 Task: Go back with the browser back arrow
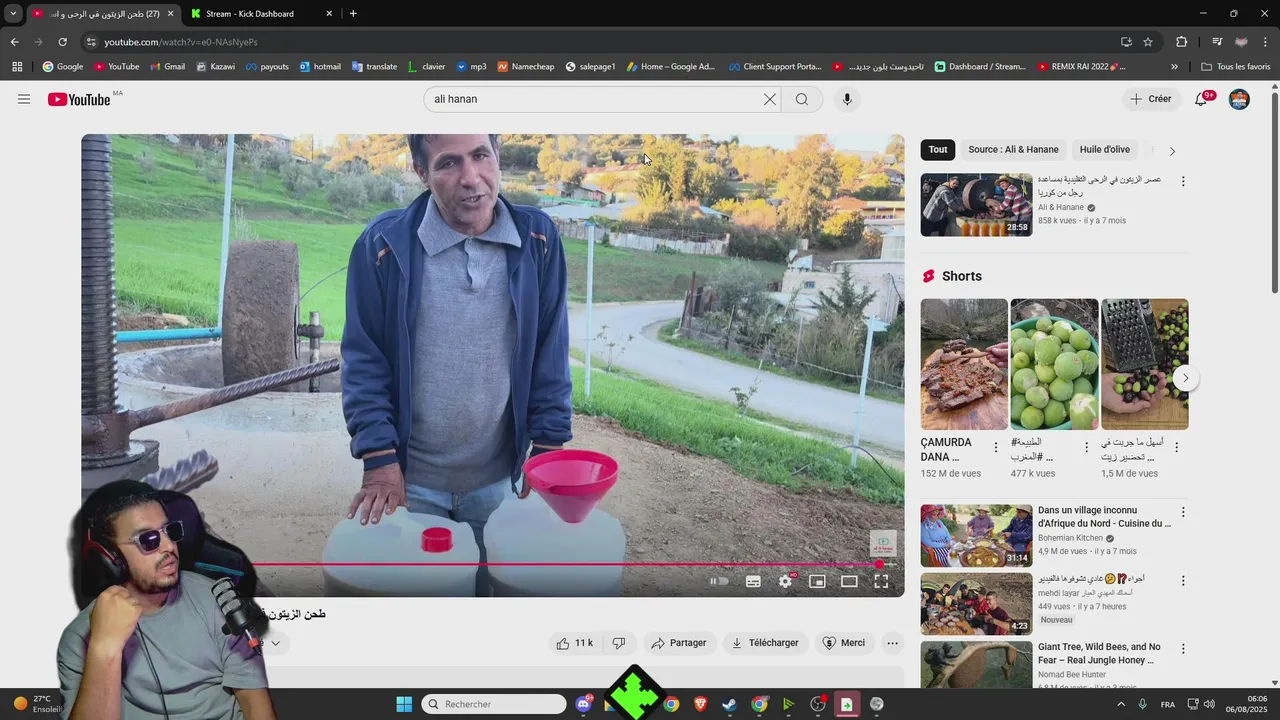[14, 42]
